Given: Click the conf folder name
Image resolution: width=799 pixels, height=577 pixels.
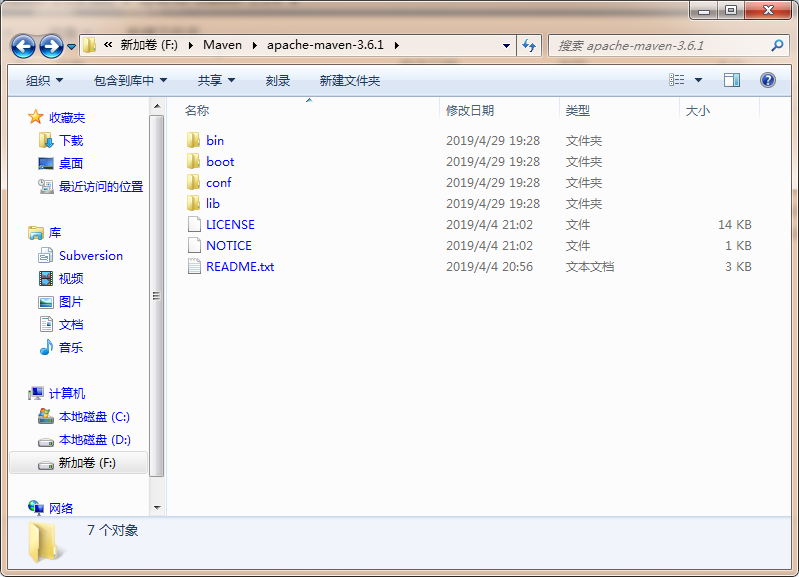Looking at the screenshot, I should pyautogui.click(x=219, y=182).
